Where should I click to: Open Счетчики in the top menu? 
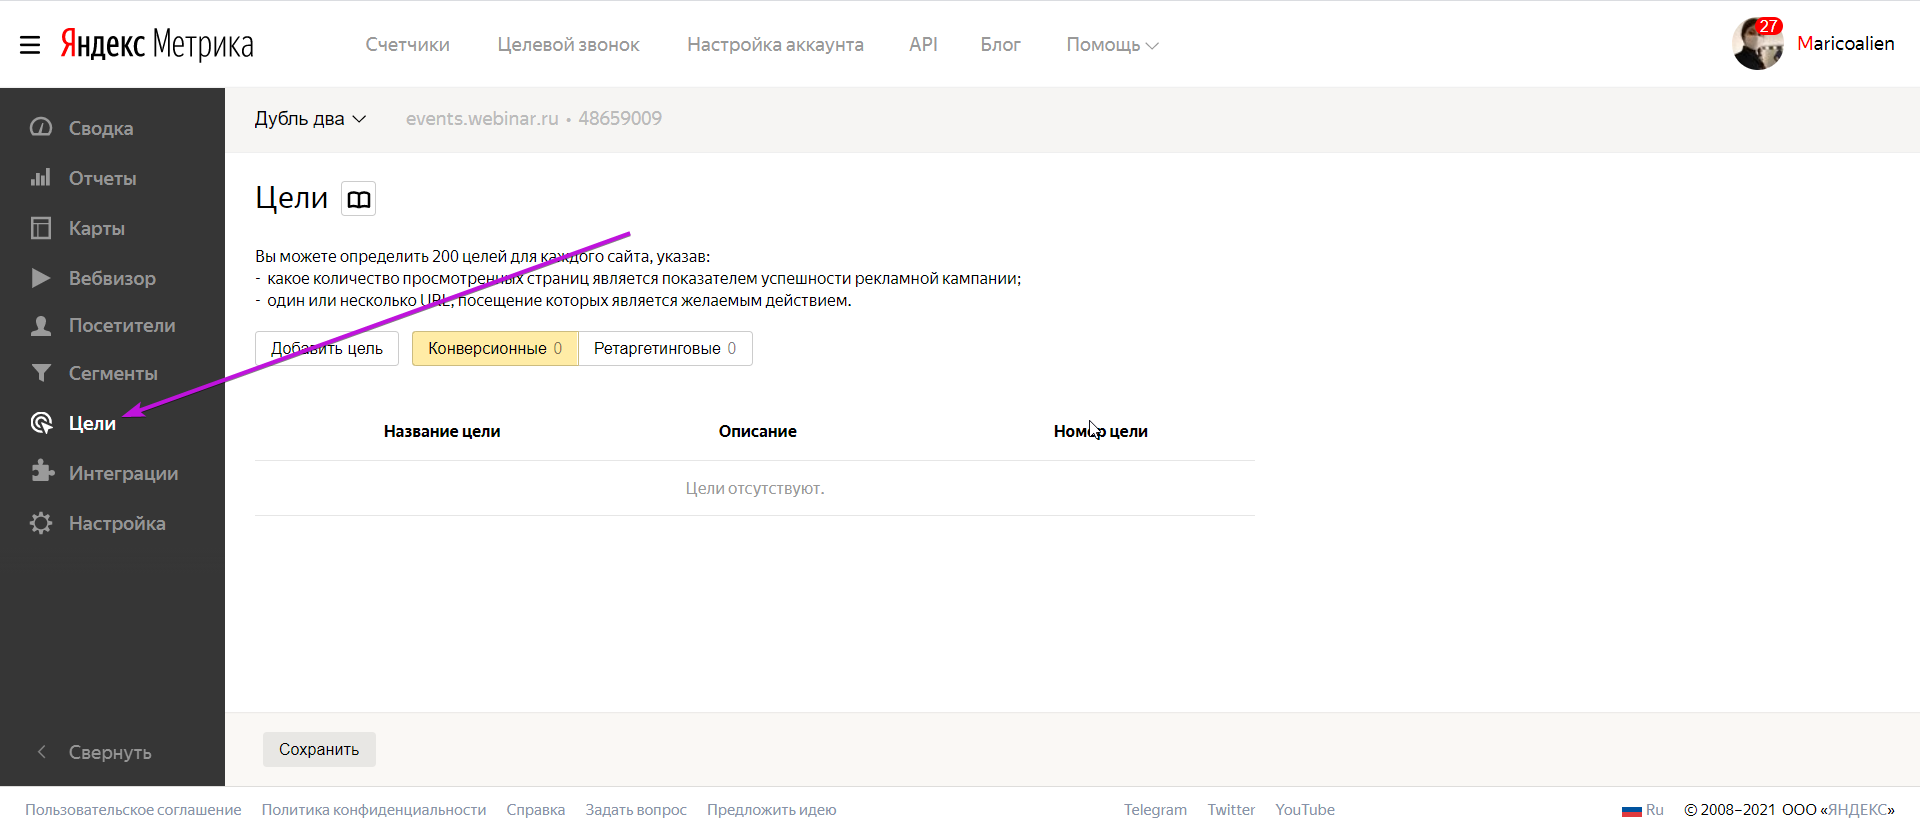(408, 45)
